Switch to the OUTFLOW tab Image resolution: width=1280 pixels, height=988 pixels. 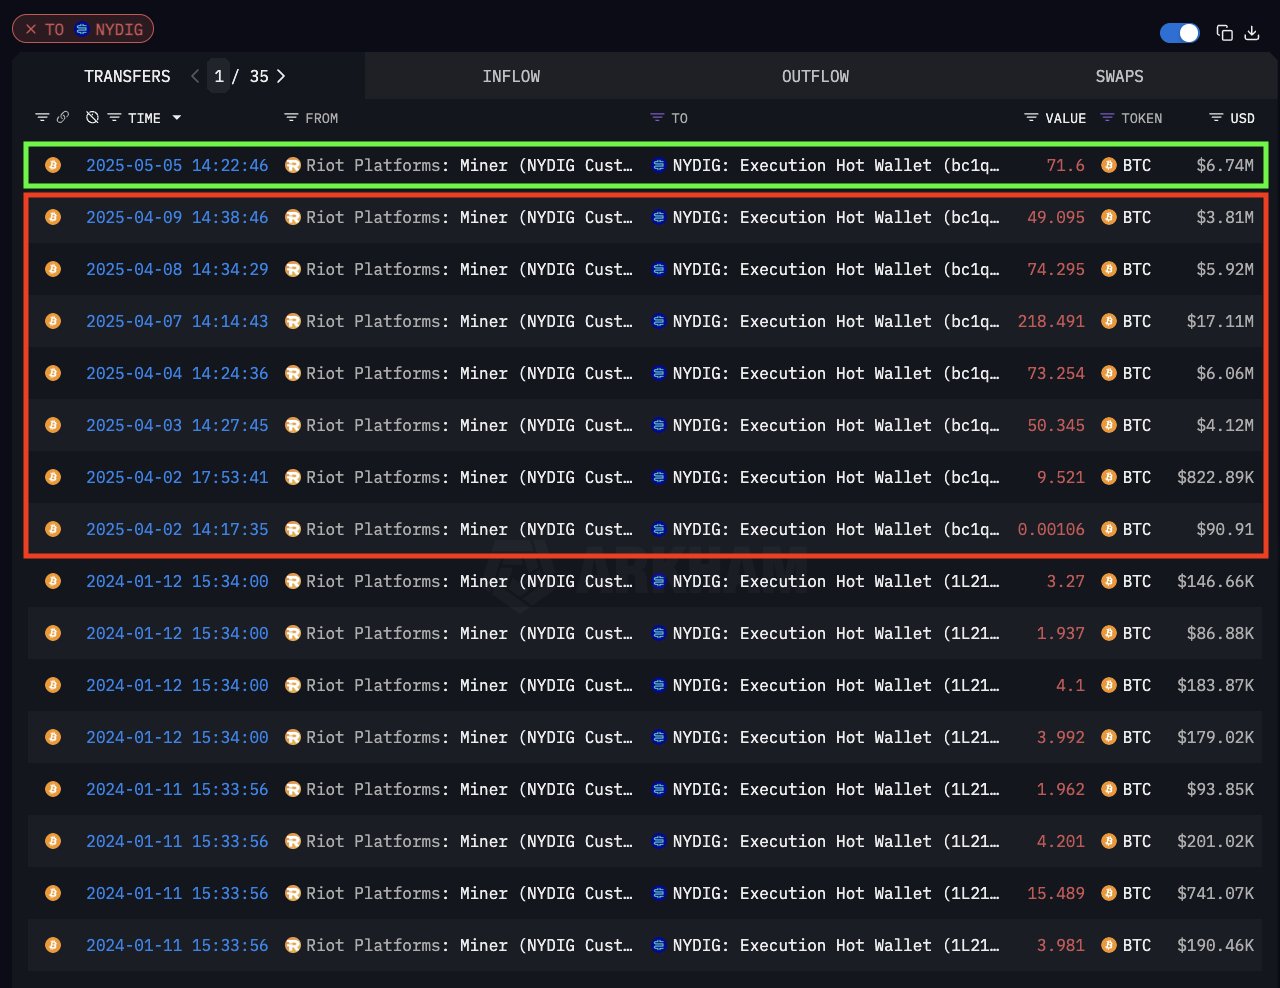pyautogui.click(x=815, y=76)
